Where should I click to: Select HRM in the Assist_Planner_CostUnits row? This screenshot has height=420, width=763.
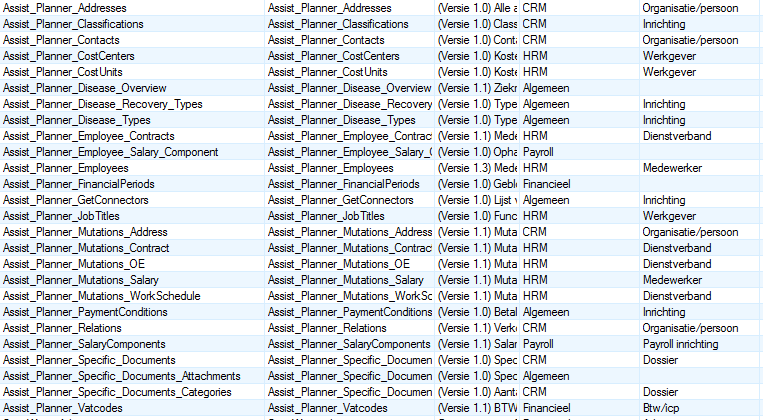pos(535,73)
